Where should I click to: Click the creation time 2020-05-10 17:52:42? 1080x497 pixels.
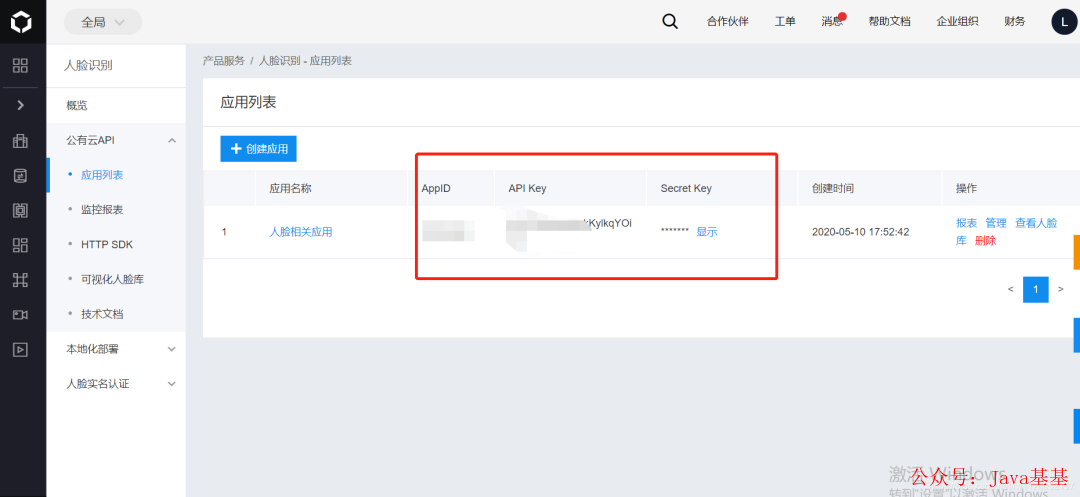[x=860, y=232]
